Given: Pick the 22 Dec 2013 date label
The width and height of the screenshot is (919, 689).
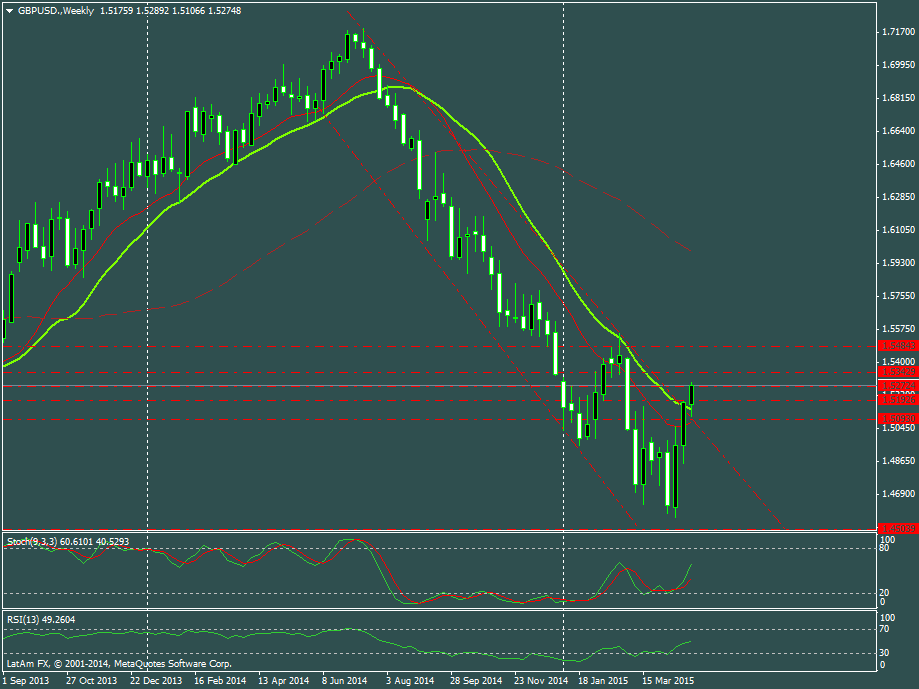Looking at the screenshot, I should (153, 680).
